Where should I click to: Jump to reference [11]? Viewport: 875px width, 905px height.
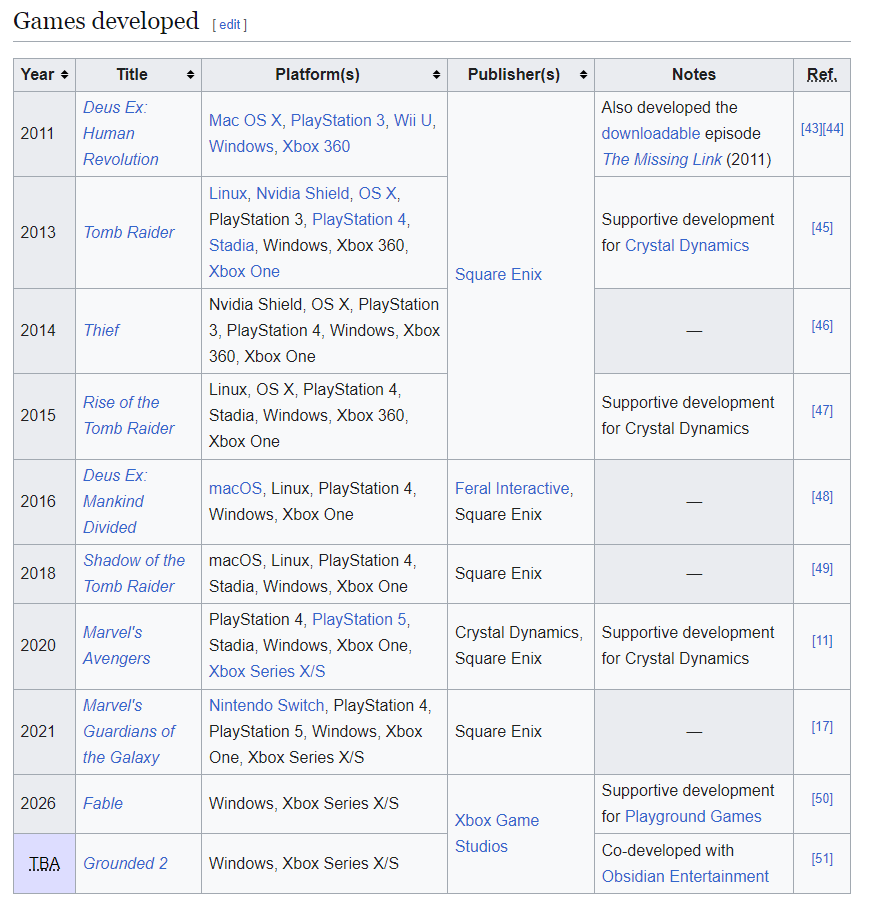pyautogui.click(x=822, y=641)
